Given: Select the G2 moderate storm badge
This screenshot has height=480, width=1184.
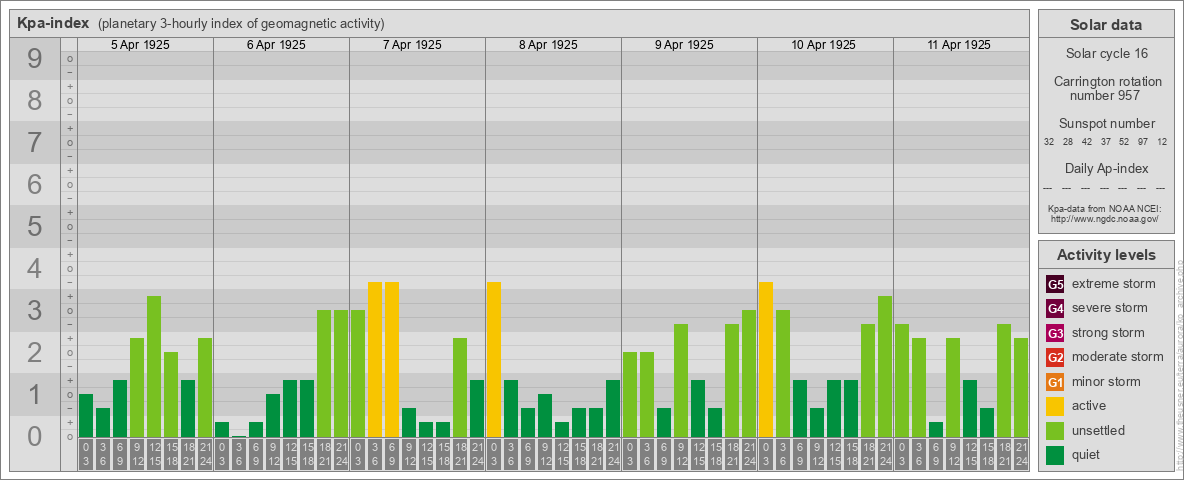Looking at the screenshot, I should point(1055,357).
